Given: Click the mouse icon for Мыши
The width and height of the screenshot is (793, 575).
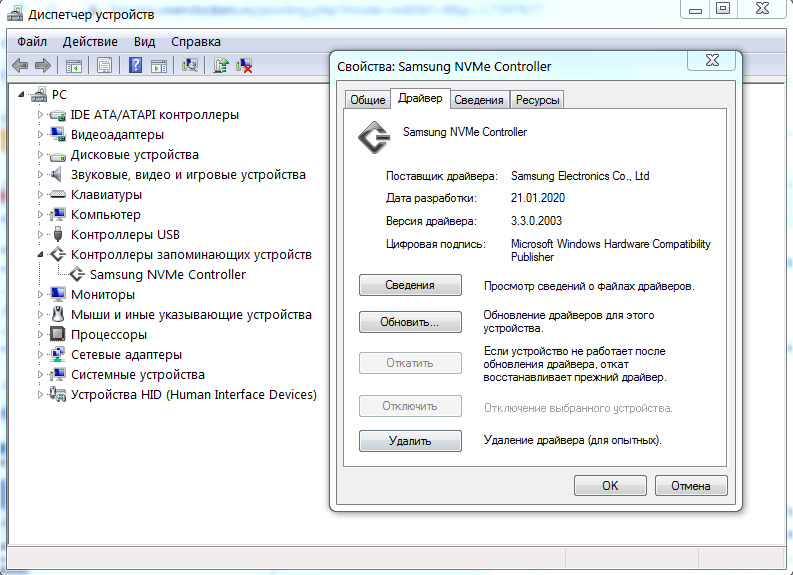Looking at the screenshot, I should [x=58, y=314].
